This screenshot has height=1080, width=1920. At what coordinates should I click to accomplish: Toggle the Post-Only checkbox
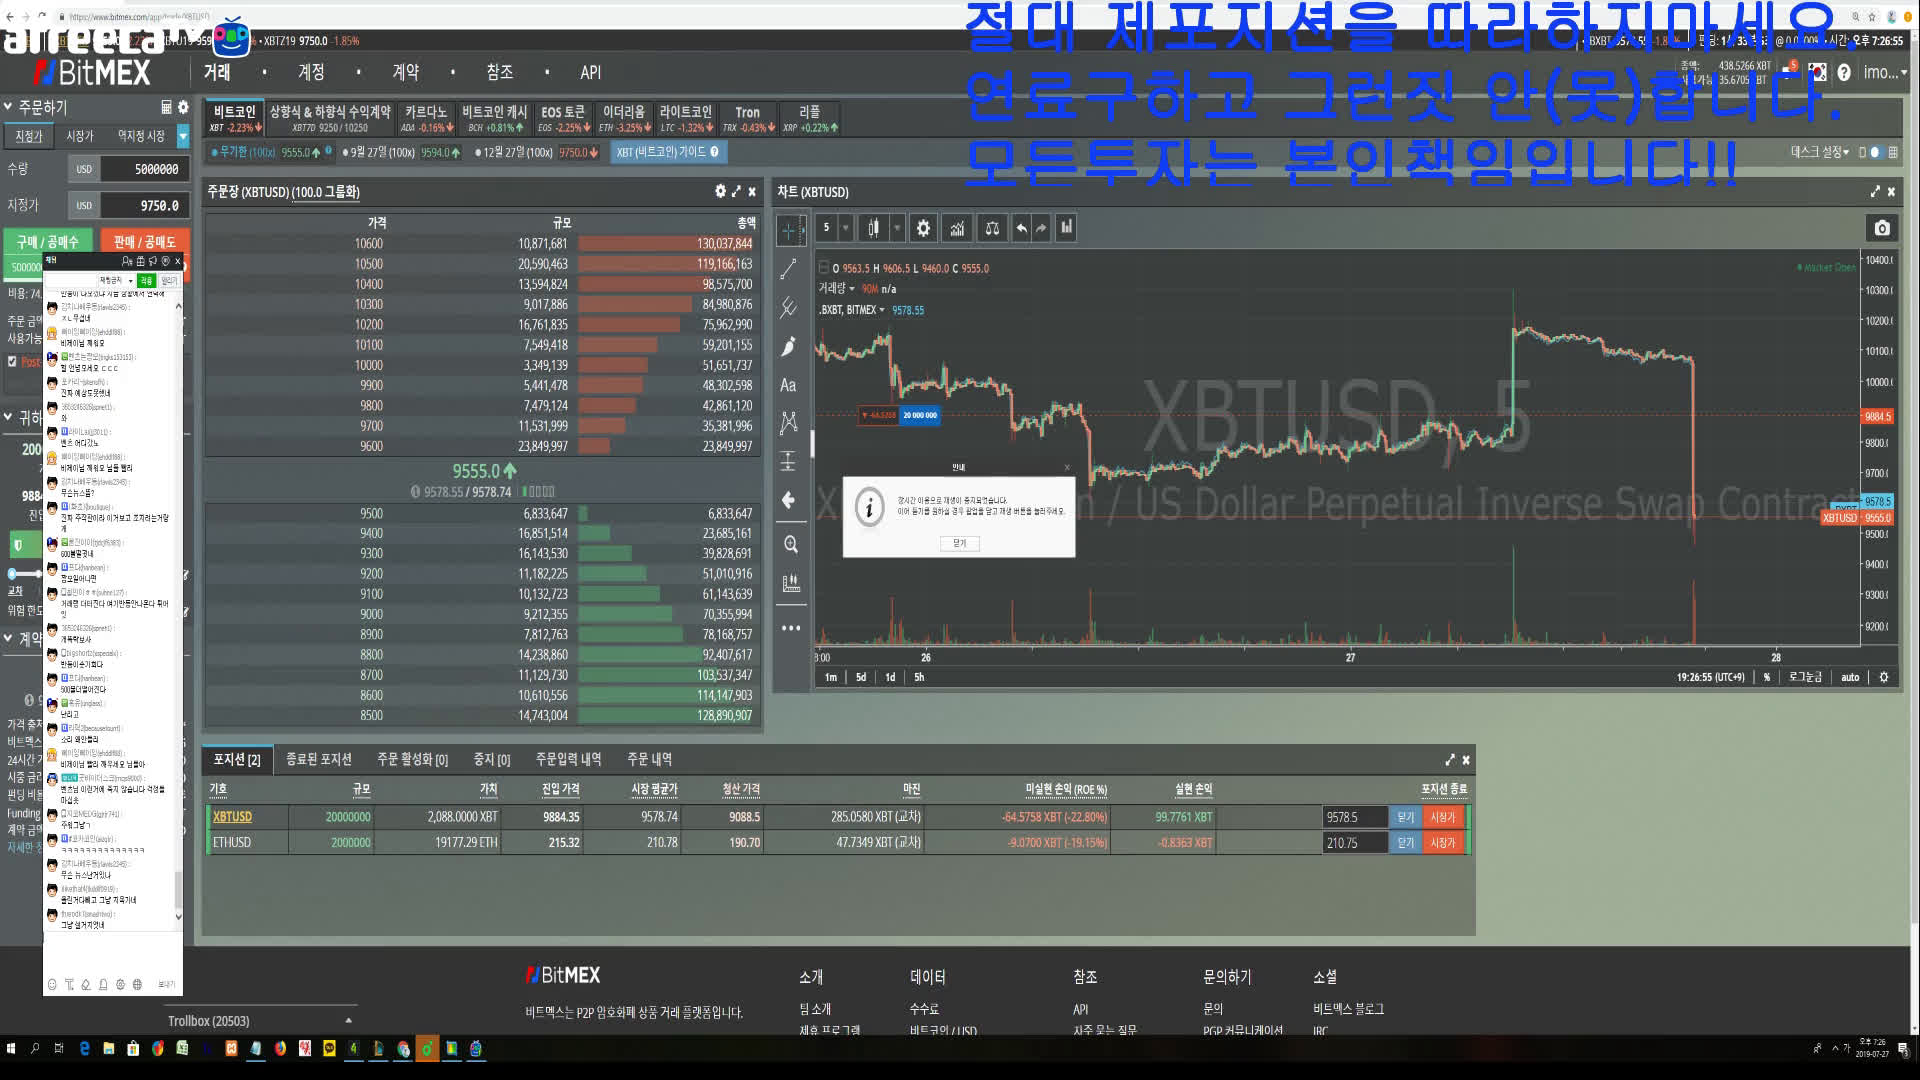pyautogui.click(x=13, y=361)
